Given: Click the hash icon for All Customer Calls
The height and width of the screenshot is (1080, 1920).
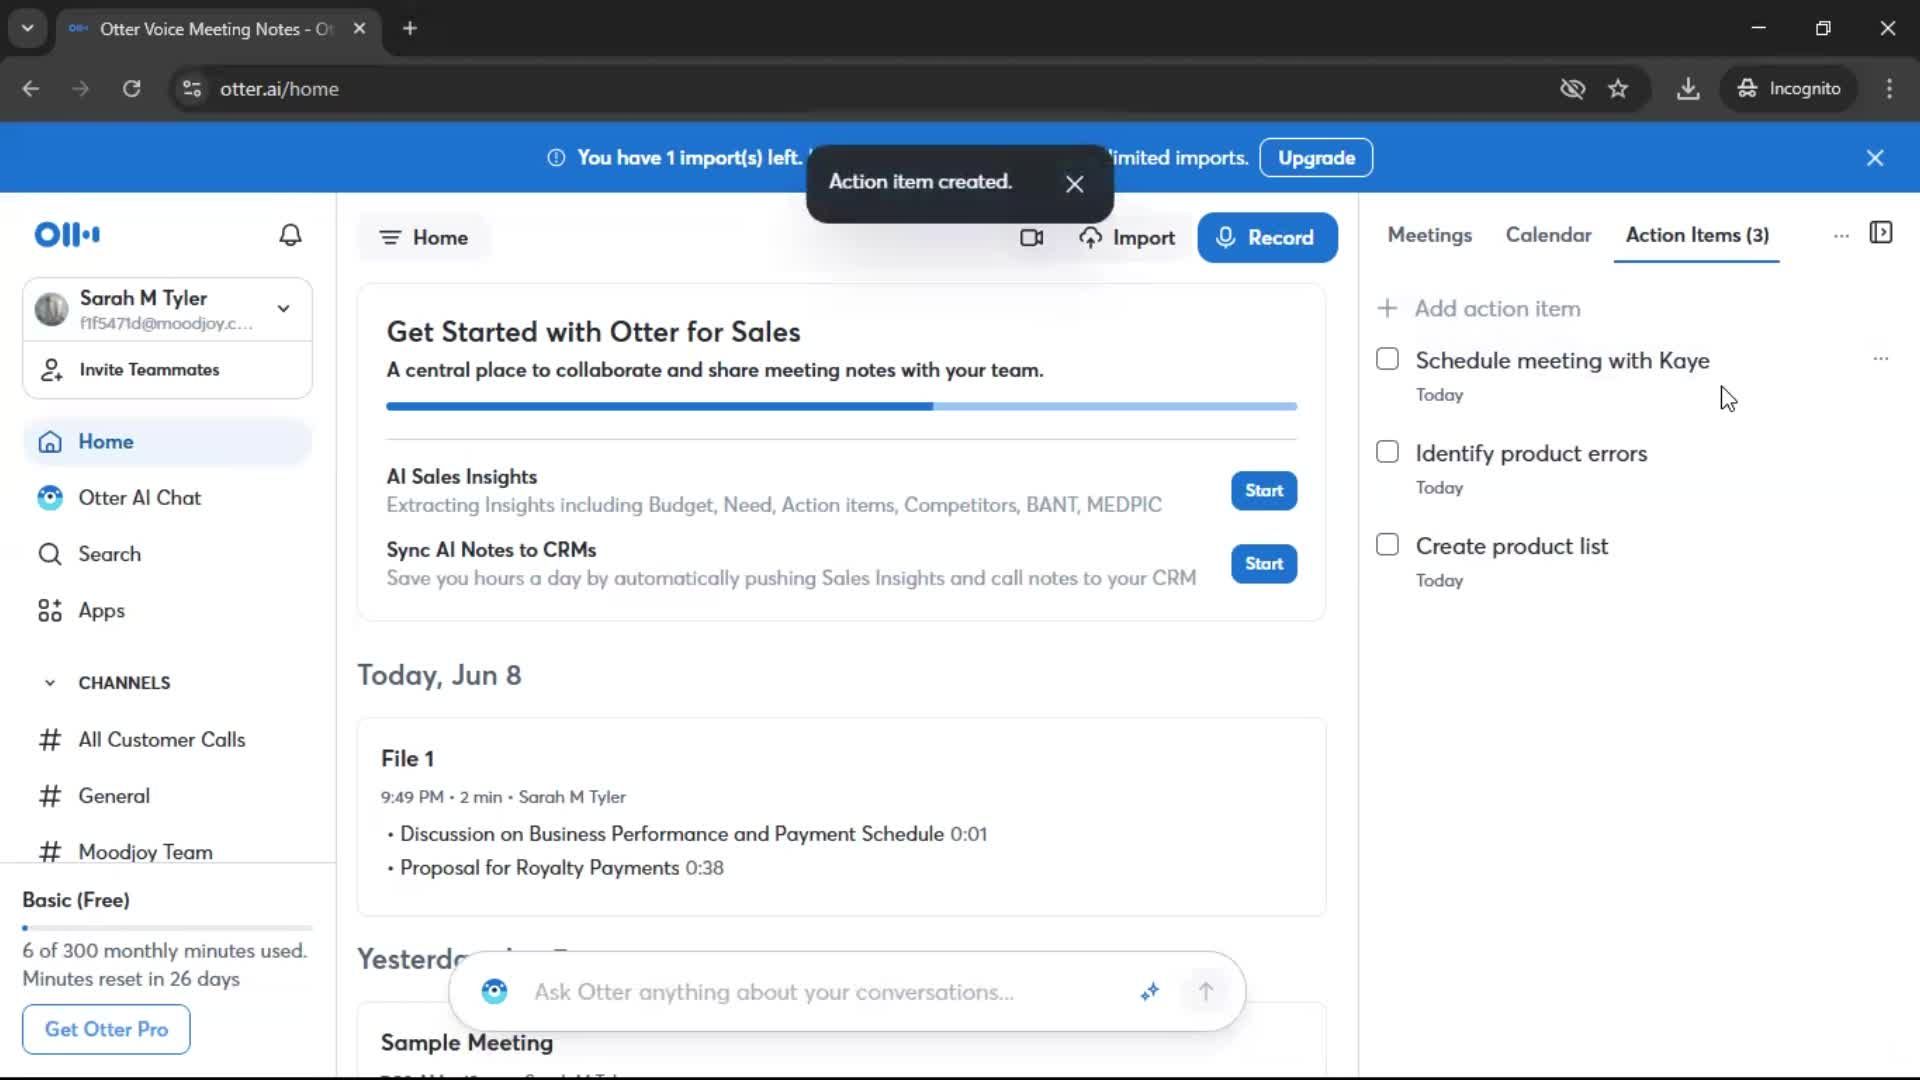Looking at the screenshot, I should coord(50,740).
